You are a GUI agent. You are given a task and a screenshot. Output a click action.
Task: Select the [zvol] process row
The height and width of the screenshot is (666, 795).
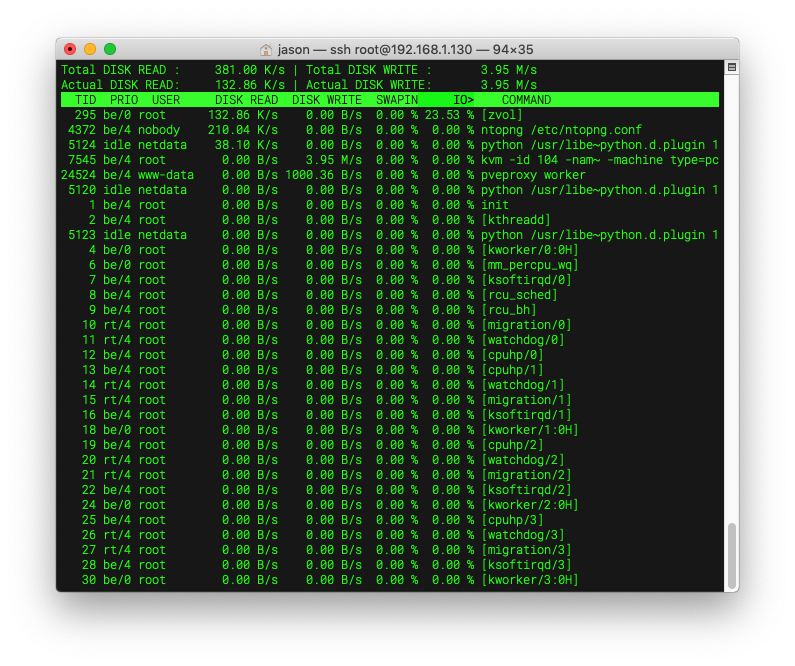[389, 115]
